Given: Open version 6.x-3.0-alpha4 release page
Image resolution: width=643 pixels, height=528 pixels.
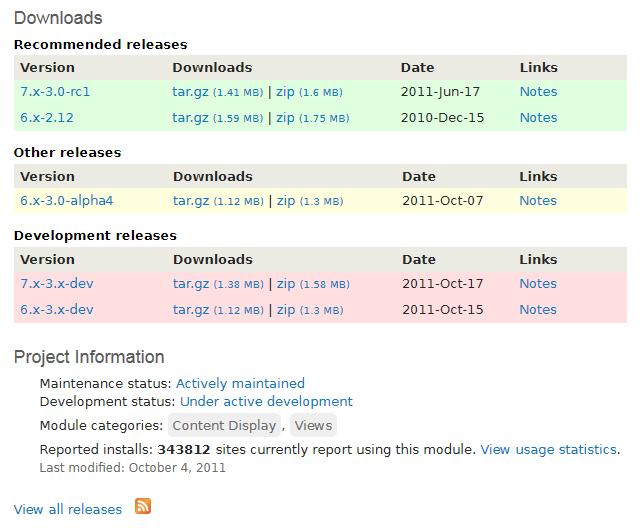Looking at the screenshot, I should coord(67,201).
